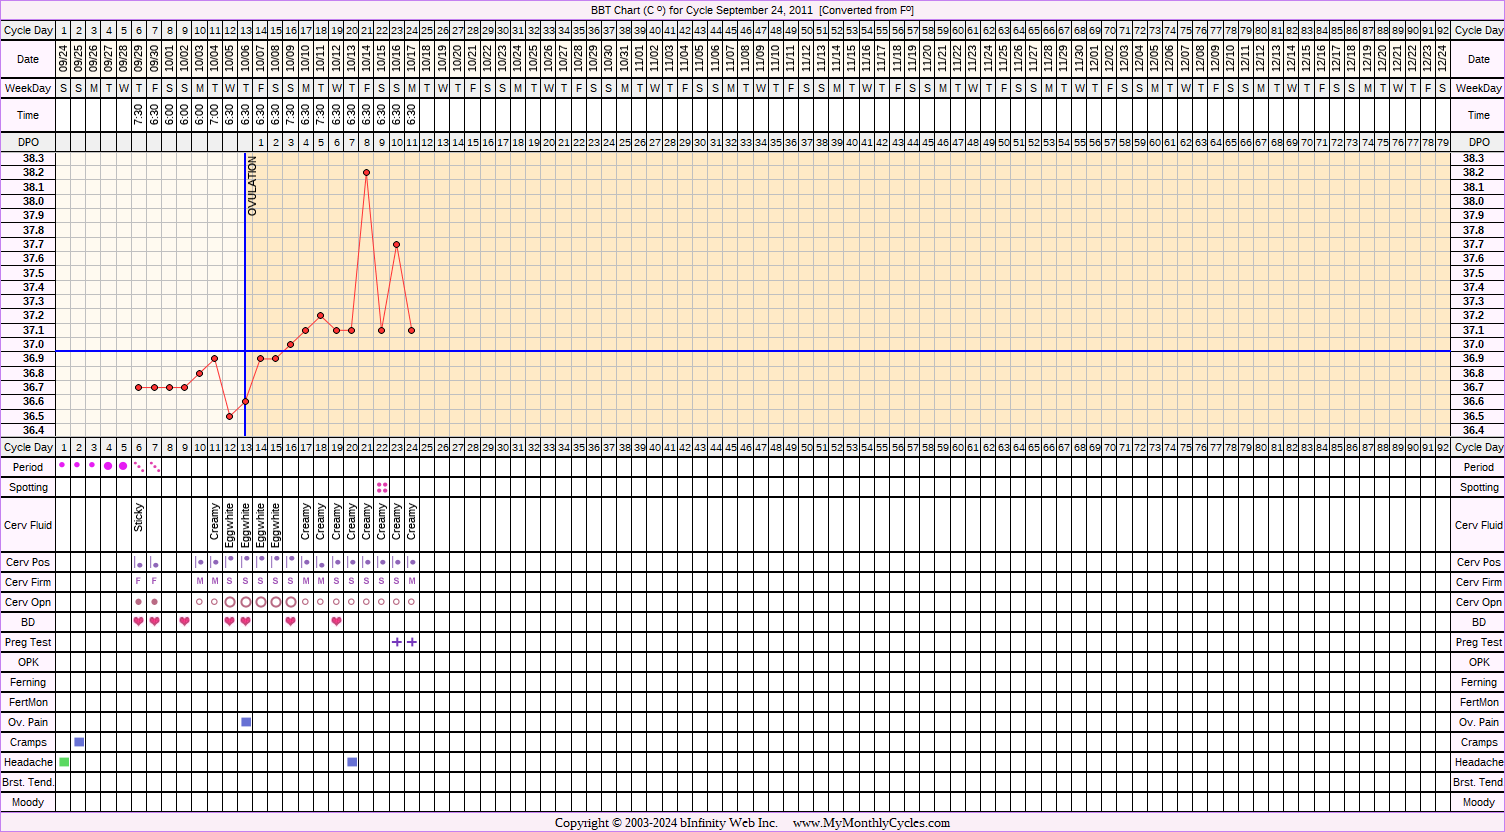Click the BD heart on cycle day 6
This screenshot has height=832, width=1505.
(x=139, y=622)
